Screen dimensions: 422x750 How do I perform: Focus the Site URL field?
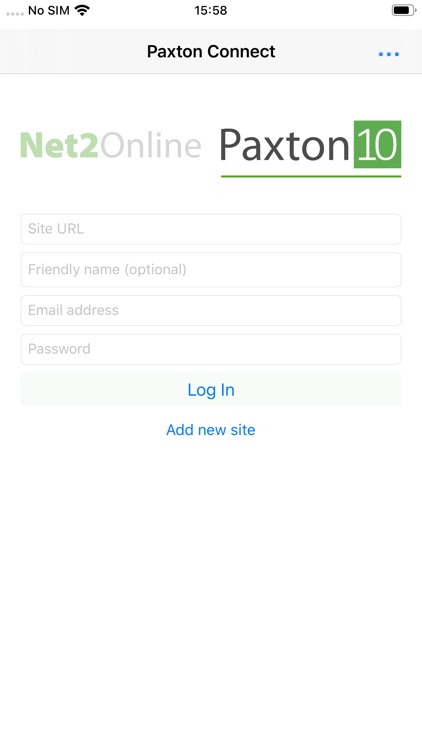[211, 229]
